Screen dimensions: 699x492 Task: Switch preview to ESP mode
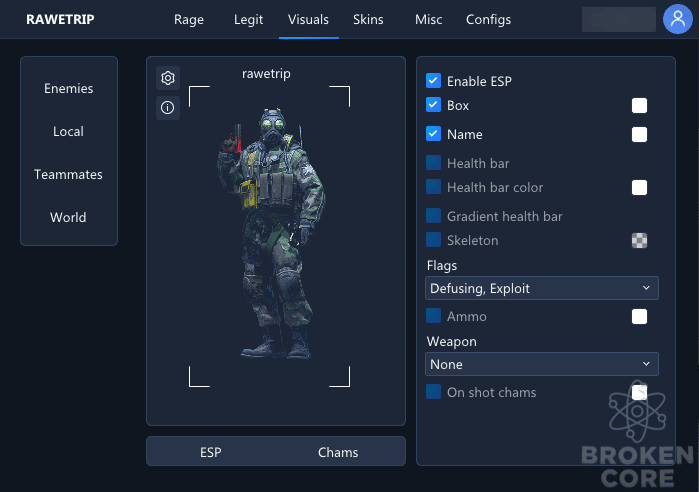[211, 452]
